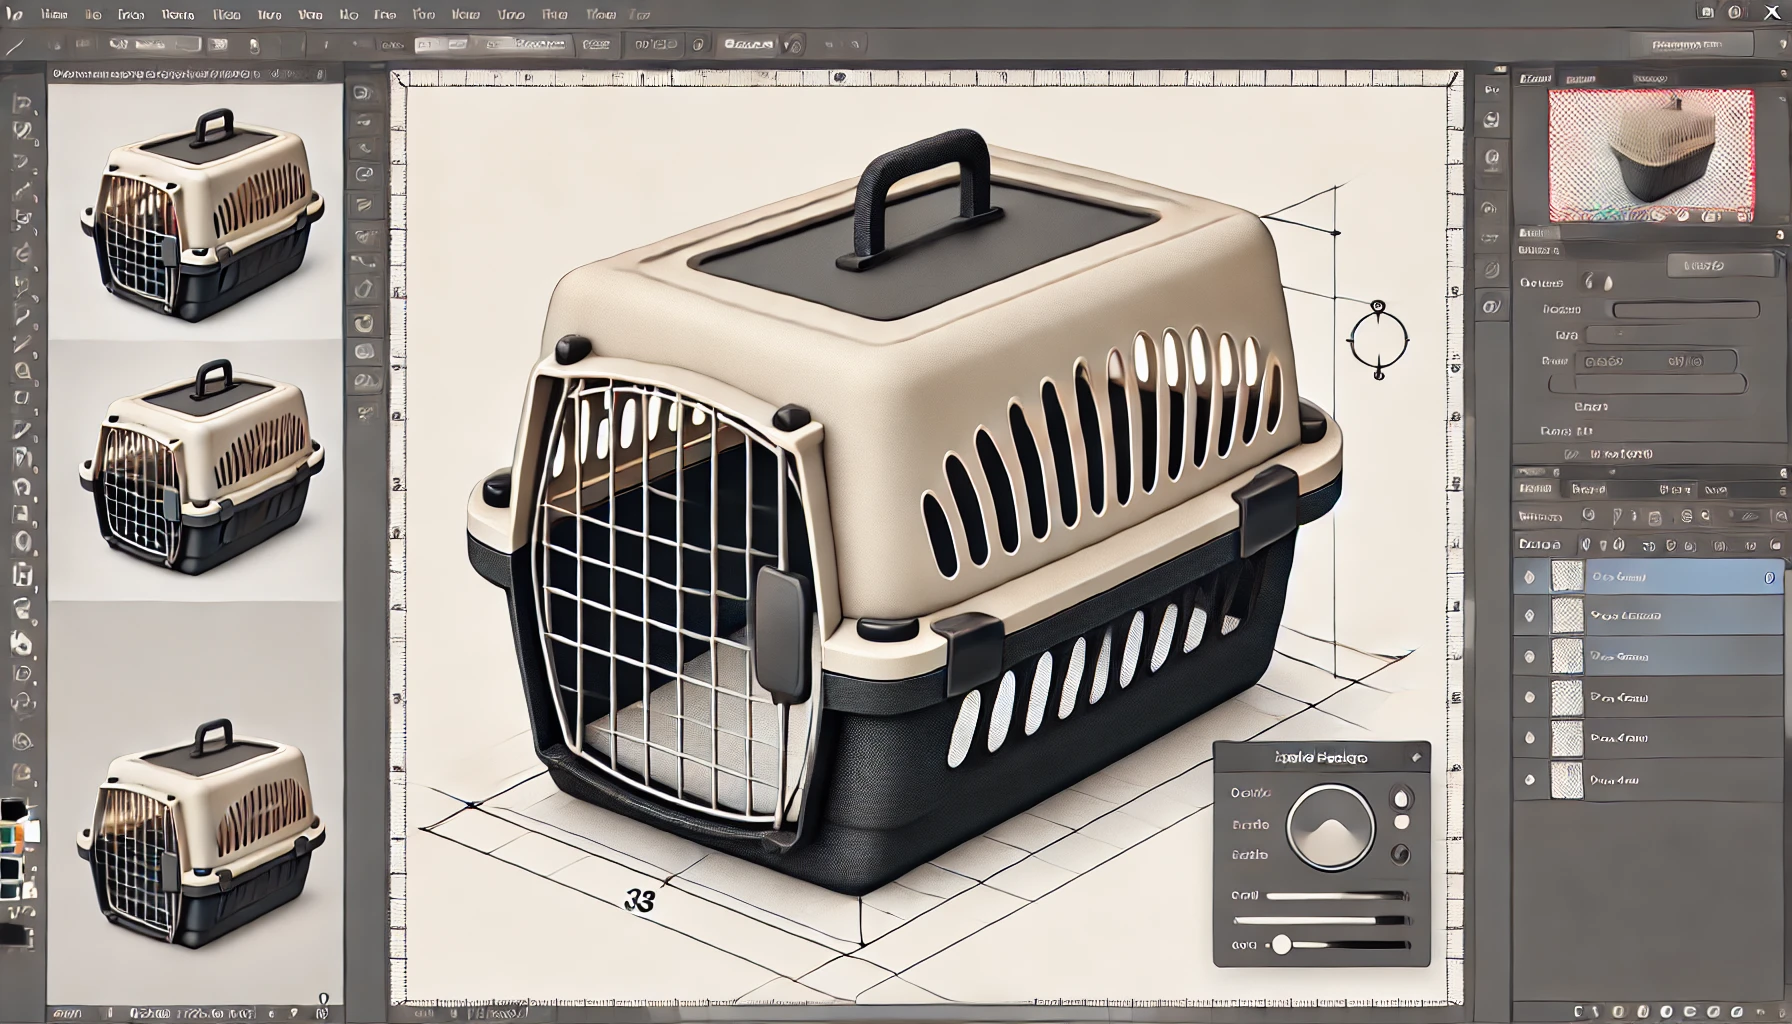
Task: Switch to the second tab in the layers panel
Action: pos(1588,489)
